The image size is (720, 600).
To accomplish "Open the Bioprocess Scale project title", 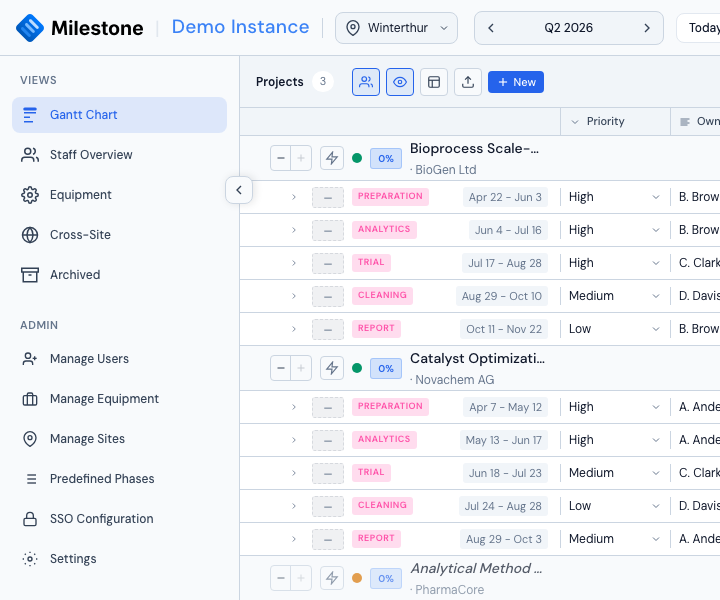I will pyautogui.click(x=474, y=149).
